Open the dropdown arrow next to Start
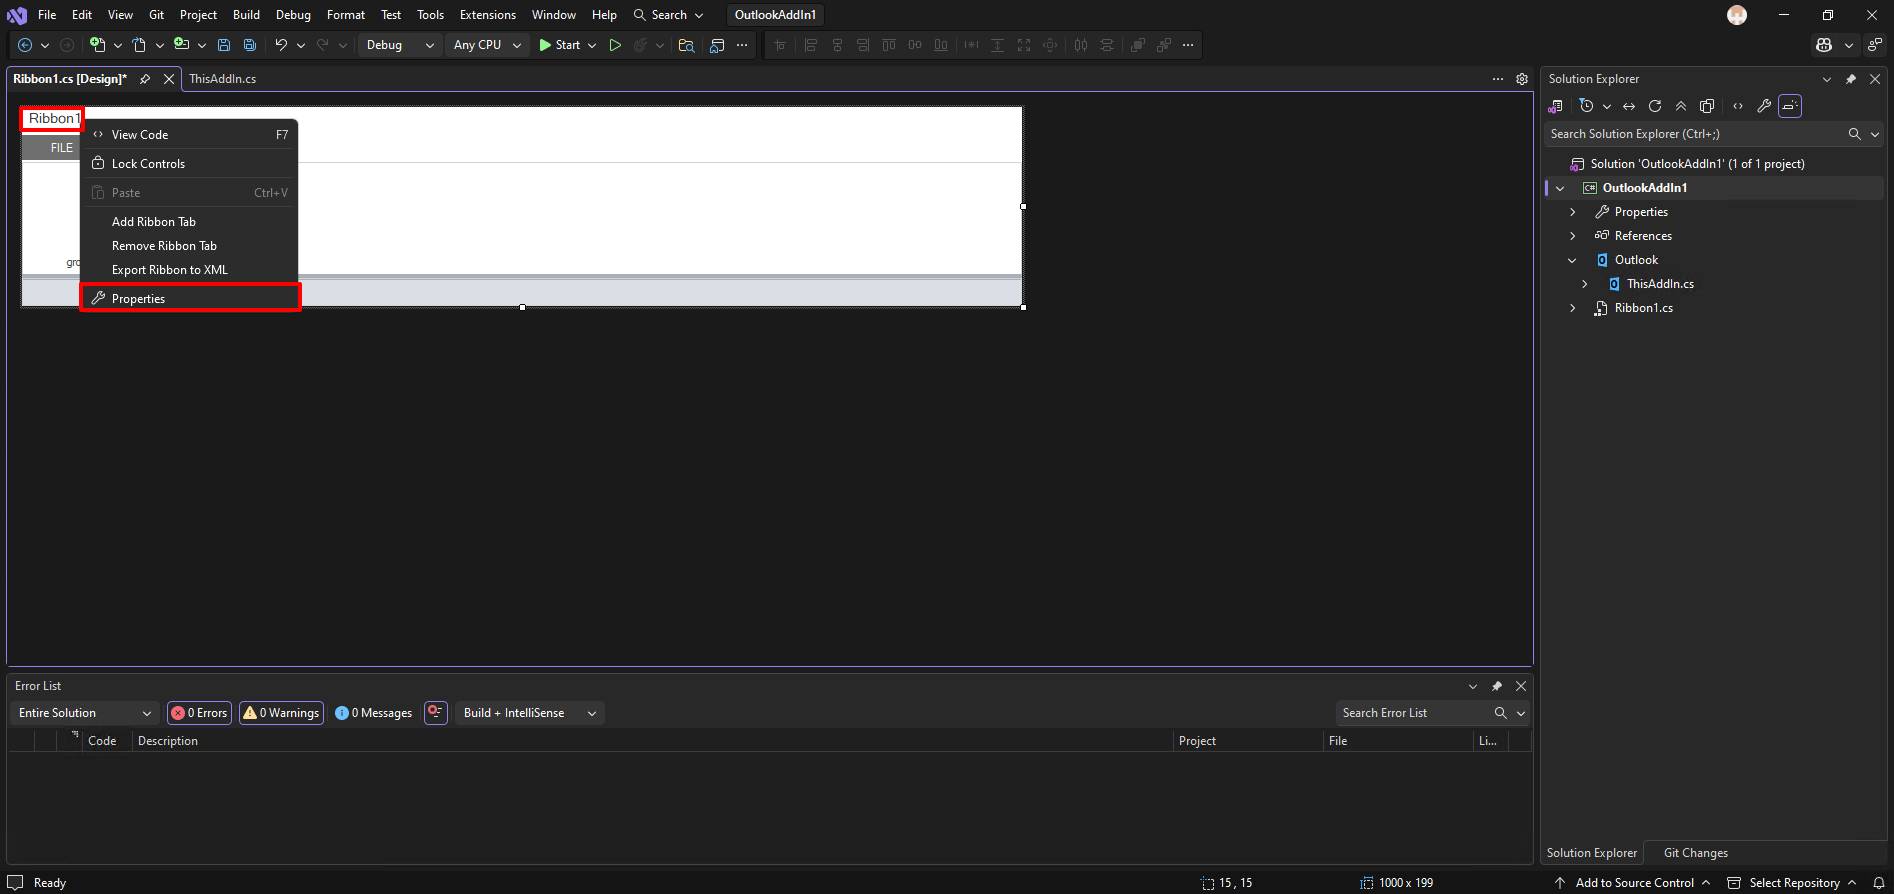 point(592,45)
